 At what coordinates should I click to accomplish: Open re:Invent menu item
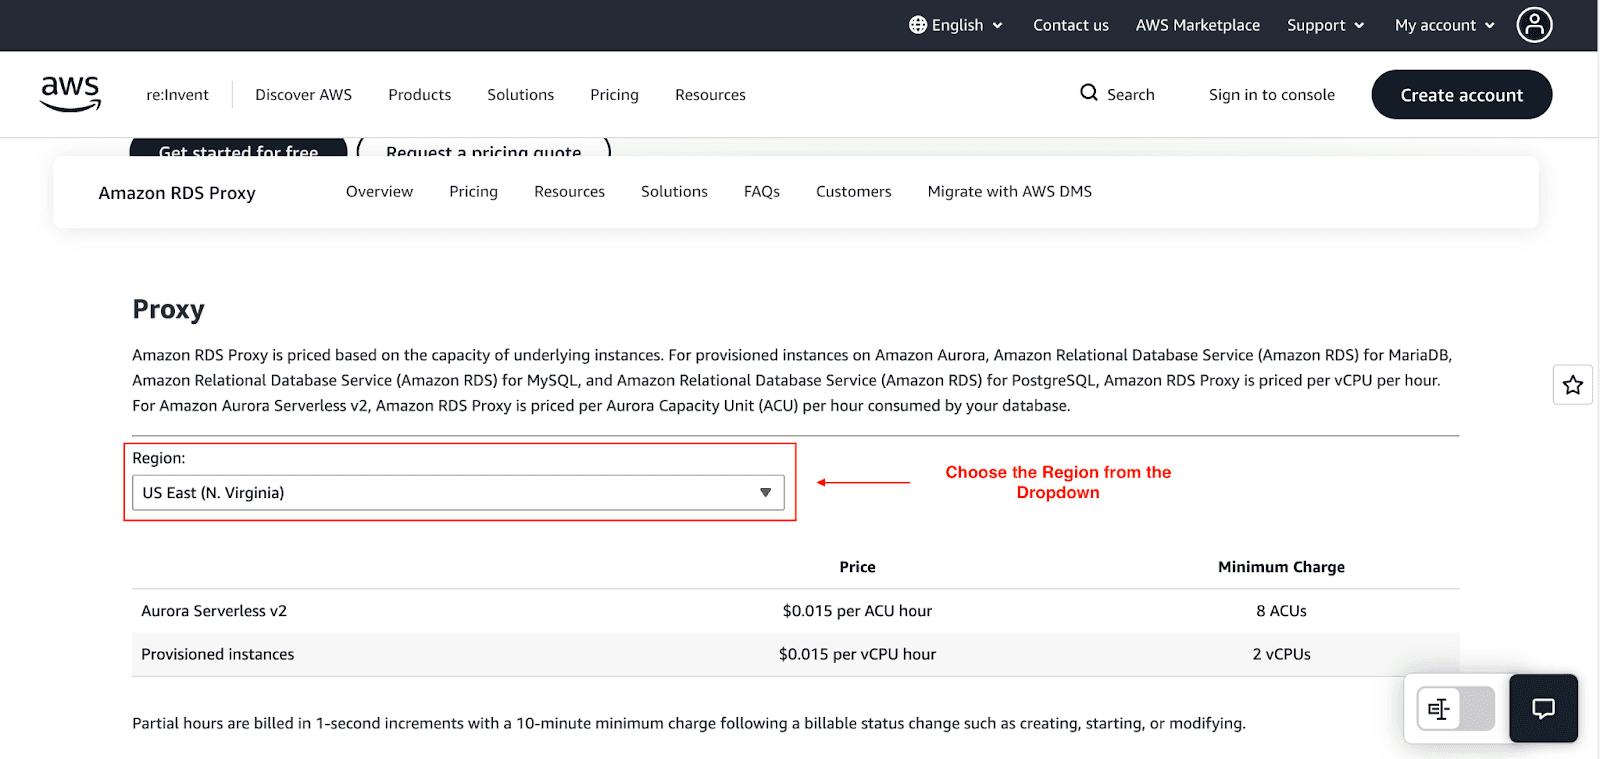pyautogui.click(x=177, y=95)
